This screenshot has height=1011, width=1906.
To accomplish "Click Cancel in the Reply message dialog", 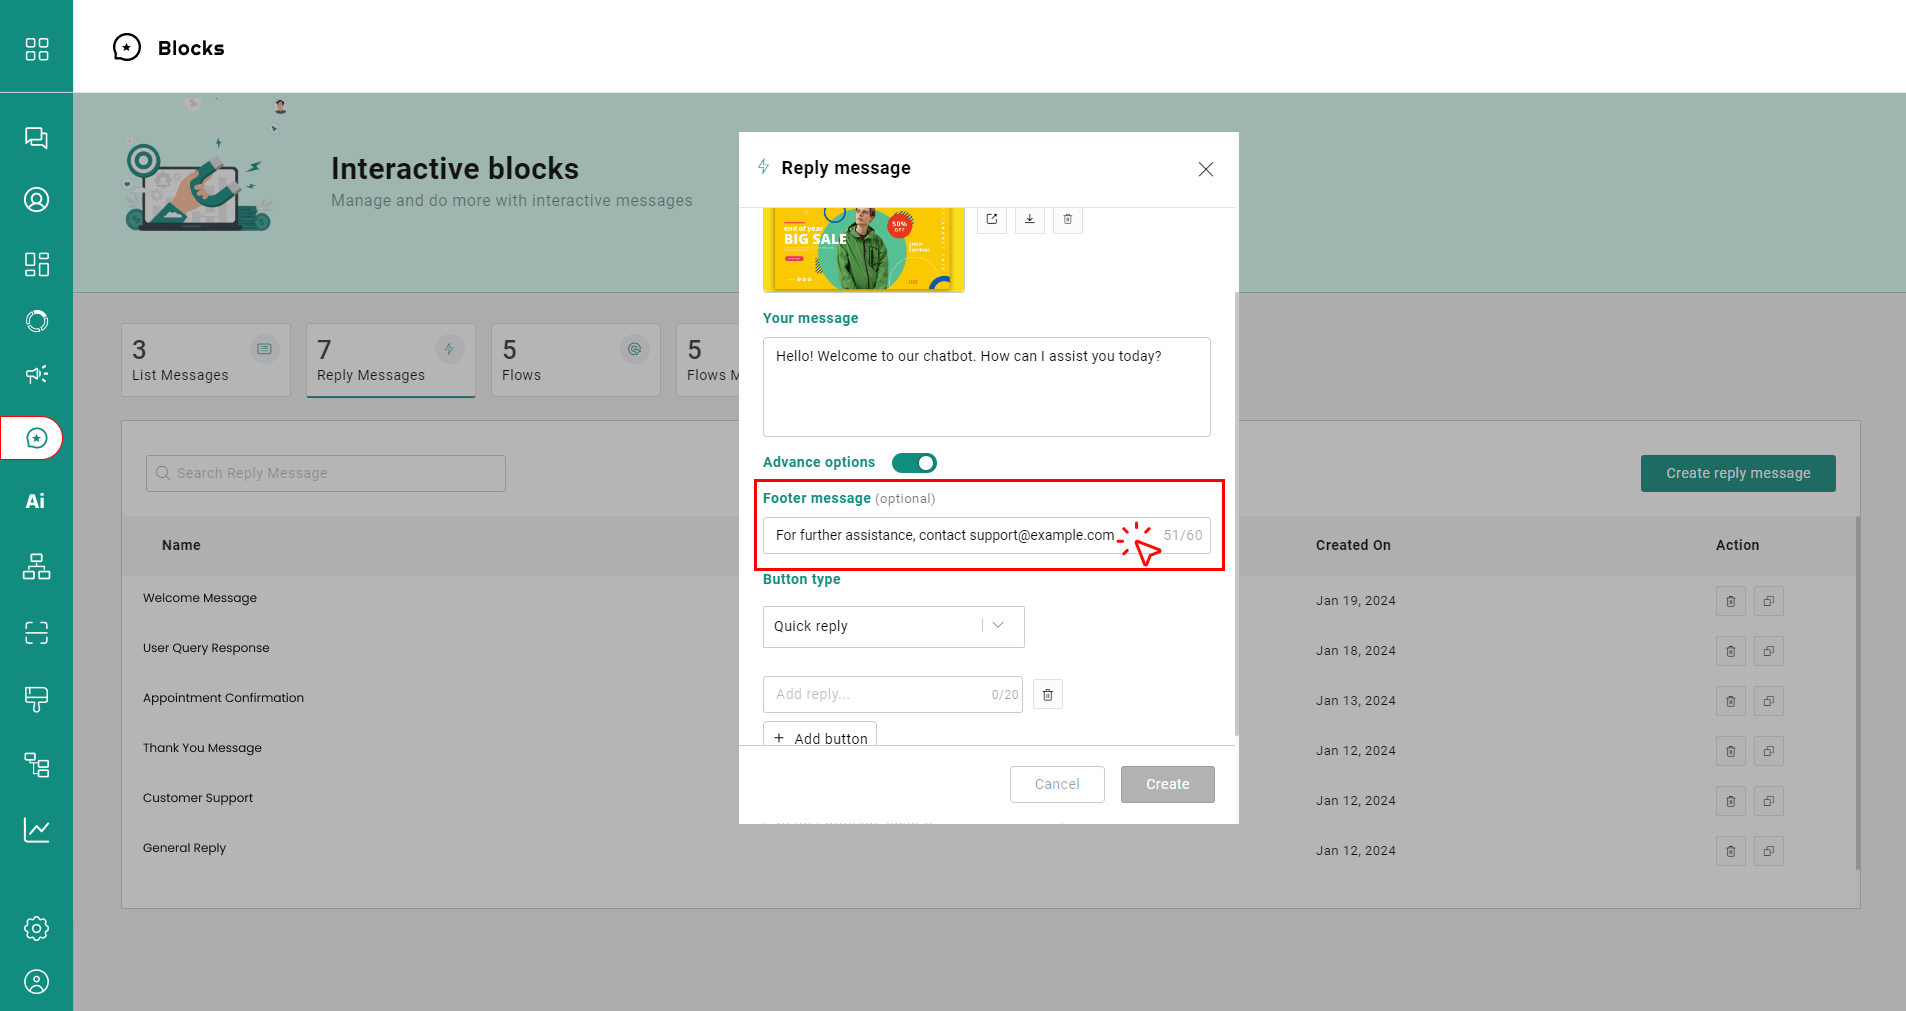I will 1056,784.
